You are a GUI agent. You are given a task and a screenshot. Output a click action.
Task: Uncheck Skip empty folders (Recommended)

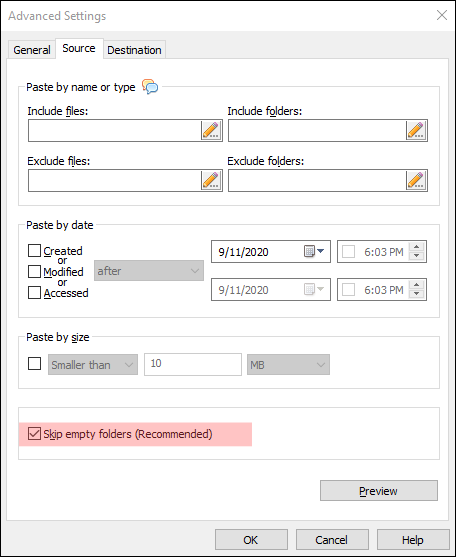34,434
